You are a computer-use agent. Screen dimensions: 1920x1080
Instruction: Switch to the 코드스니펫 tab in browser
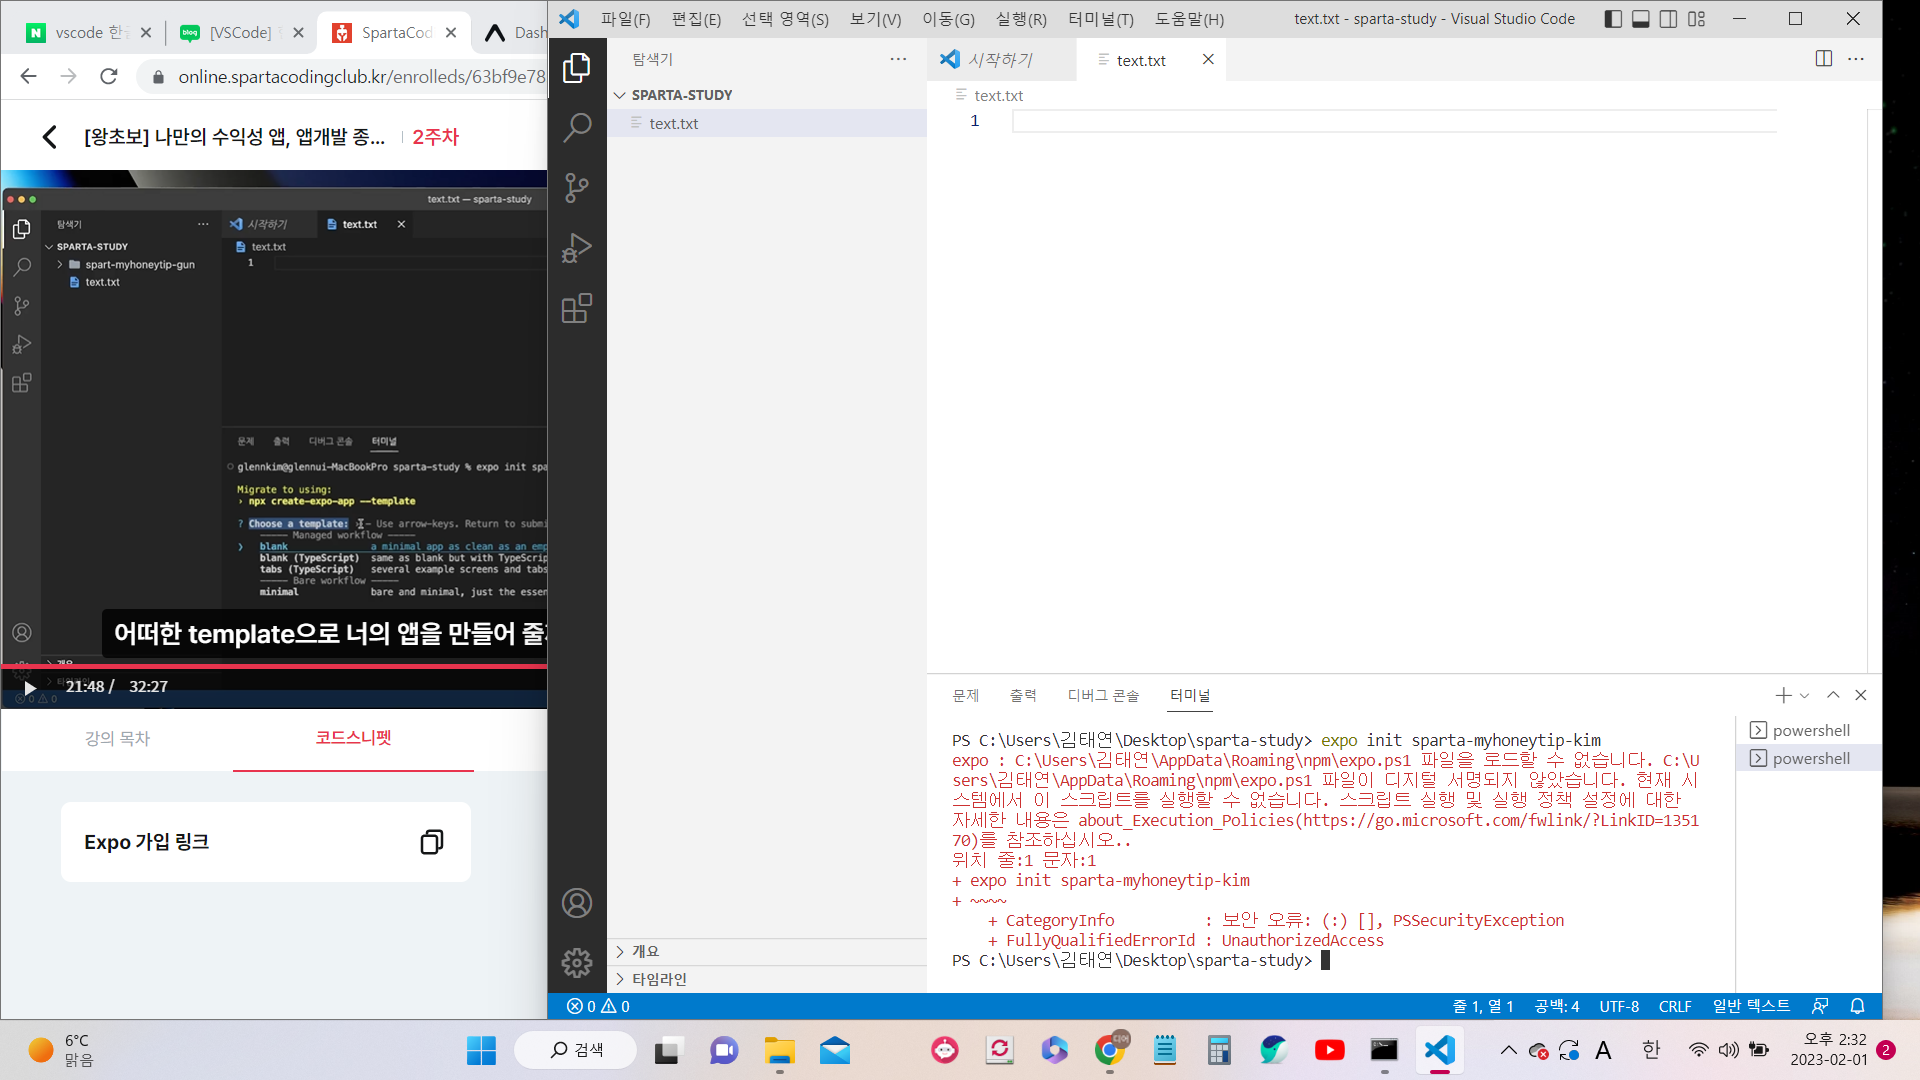[x=353, y=738]
